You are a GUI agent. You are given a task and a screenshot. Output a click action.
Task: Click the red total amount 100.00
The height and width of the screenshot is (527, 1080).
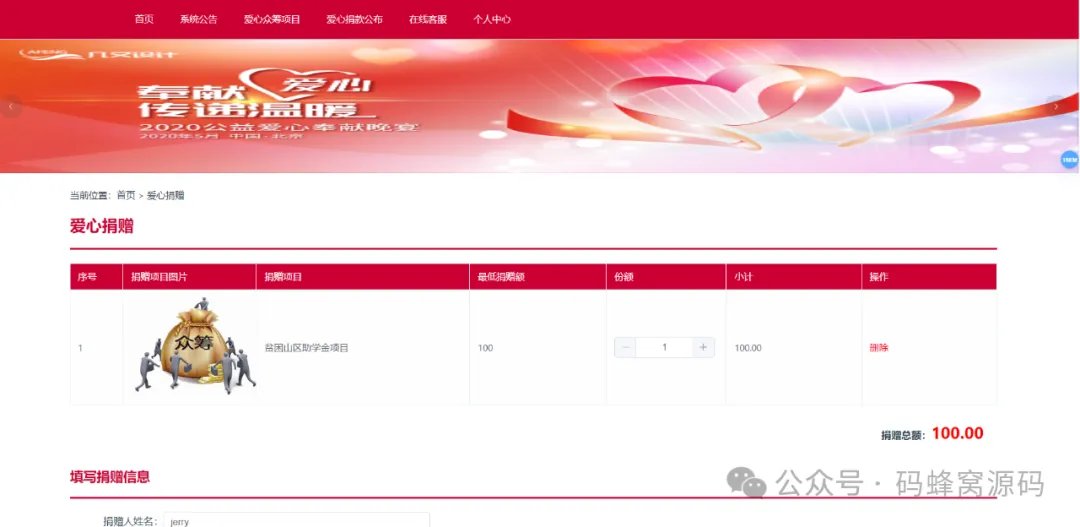957,433
